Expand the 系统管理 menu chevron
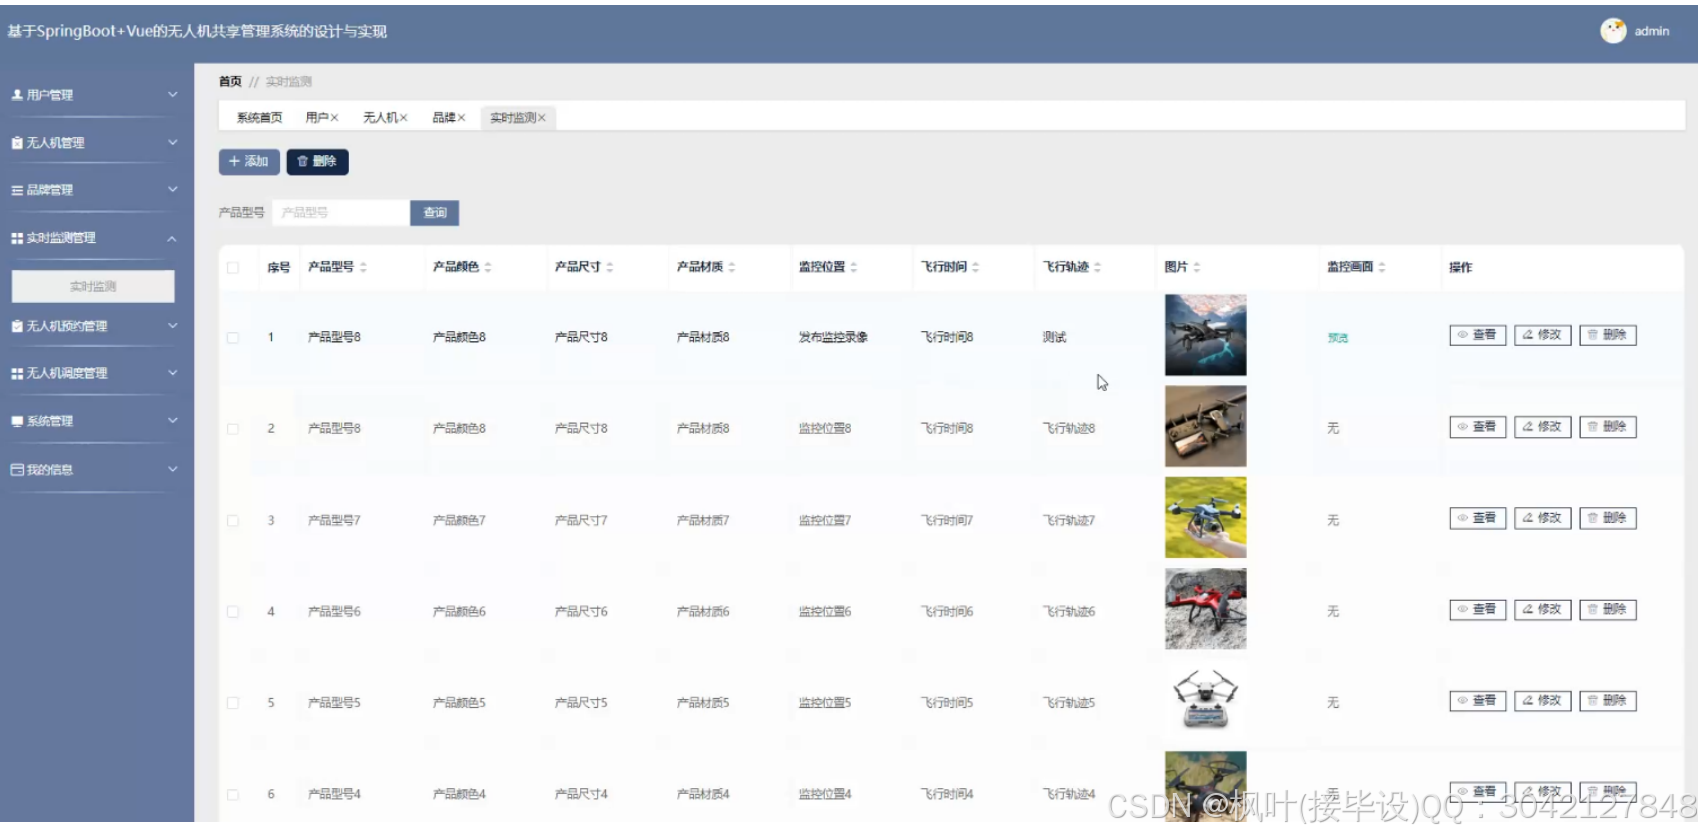Image resolution: width=1701 pixels, height=836 pixels. point(172,421)
